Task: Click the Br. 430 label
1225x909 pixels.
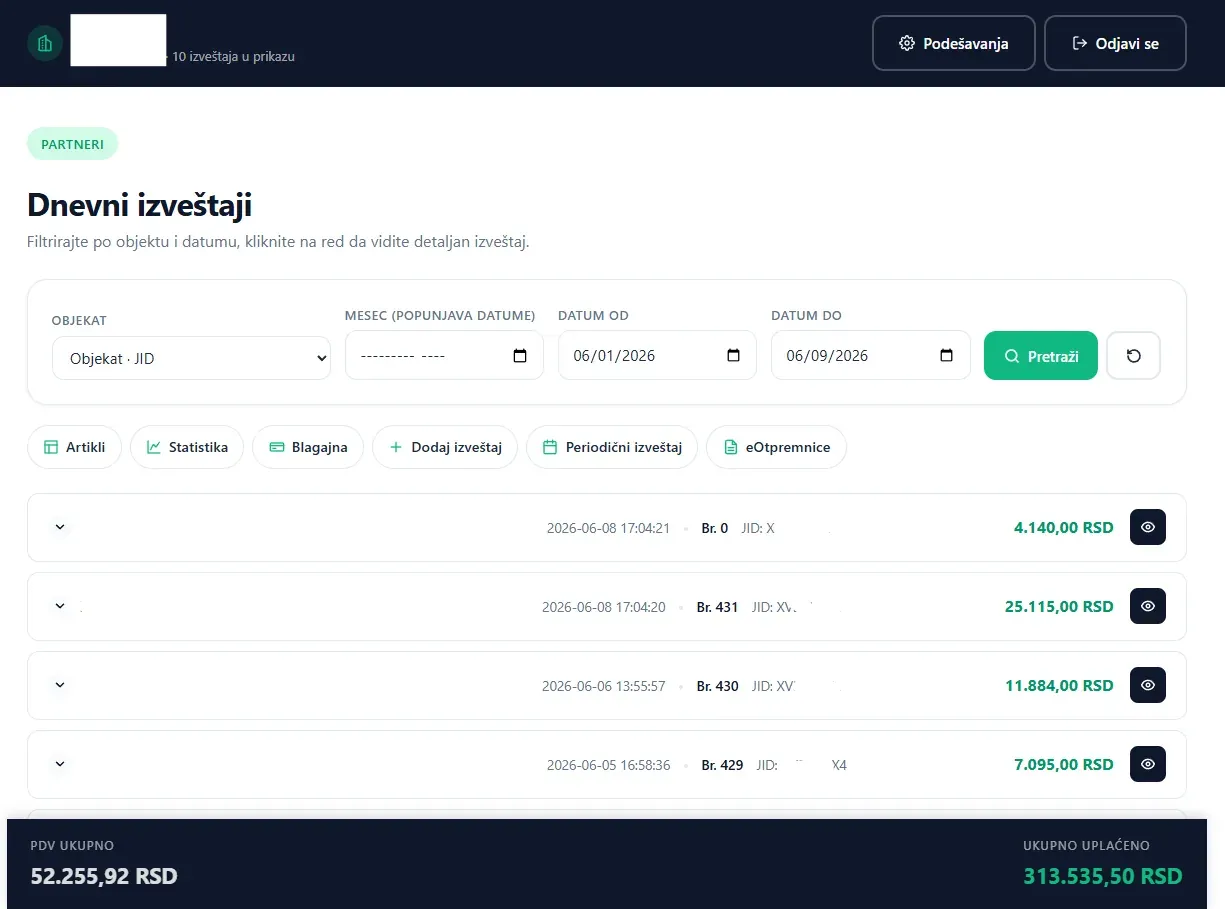Action: point(717,686)
